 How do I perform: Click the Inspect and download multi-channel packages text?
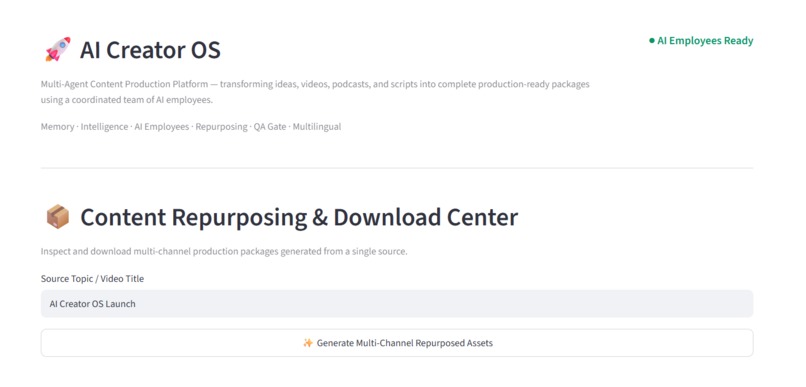[x=224, y=252]
